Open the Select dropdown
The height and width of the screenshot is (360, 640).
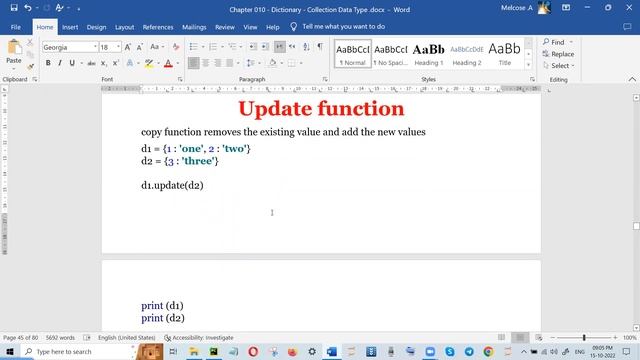(559, 66)
